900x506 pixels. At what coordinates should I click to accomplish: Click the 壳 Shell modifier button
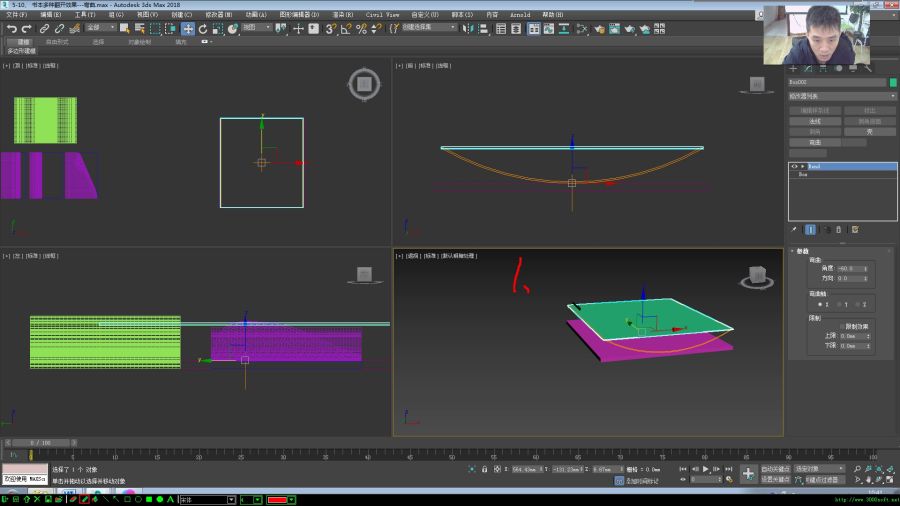[x=870, y=132]
